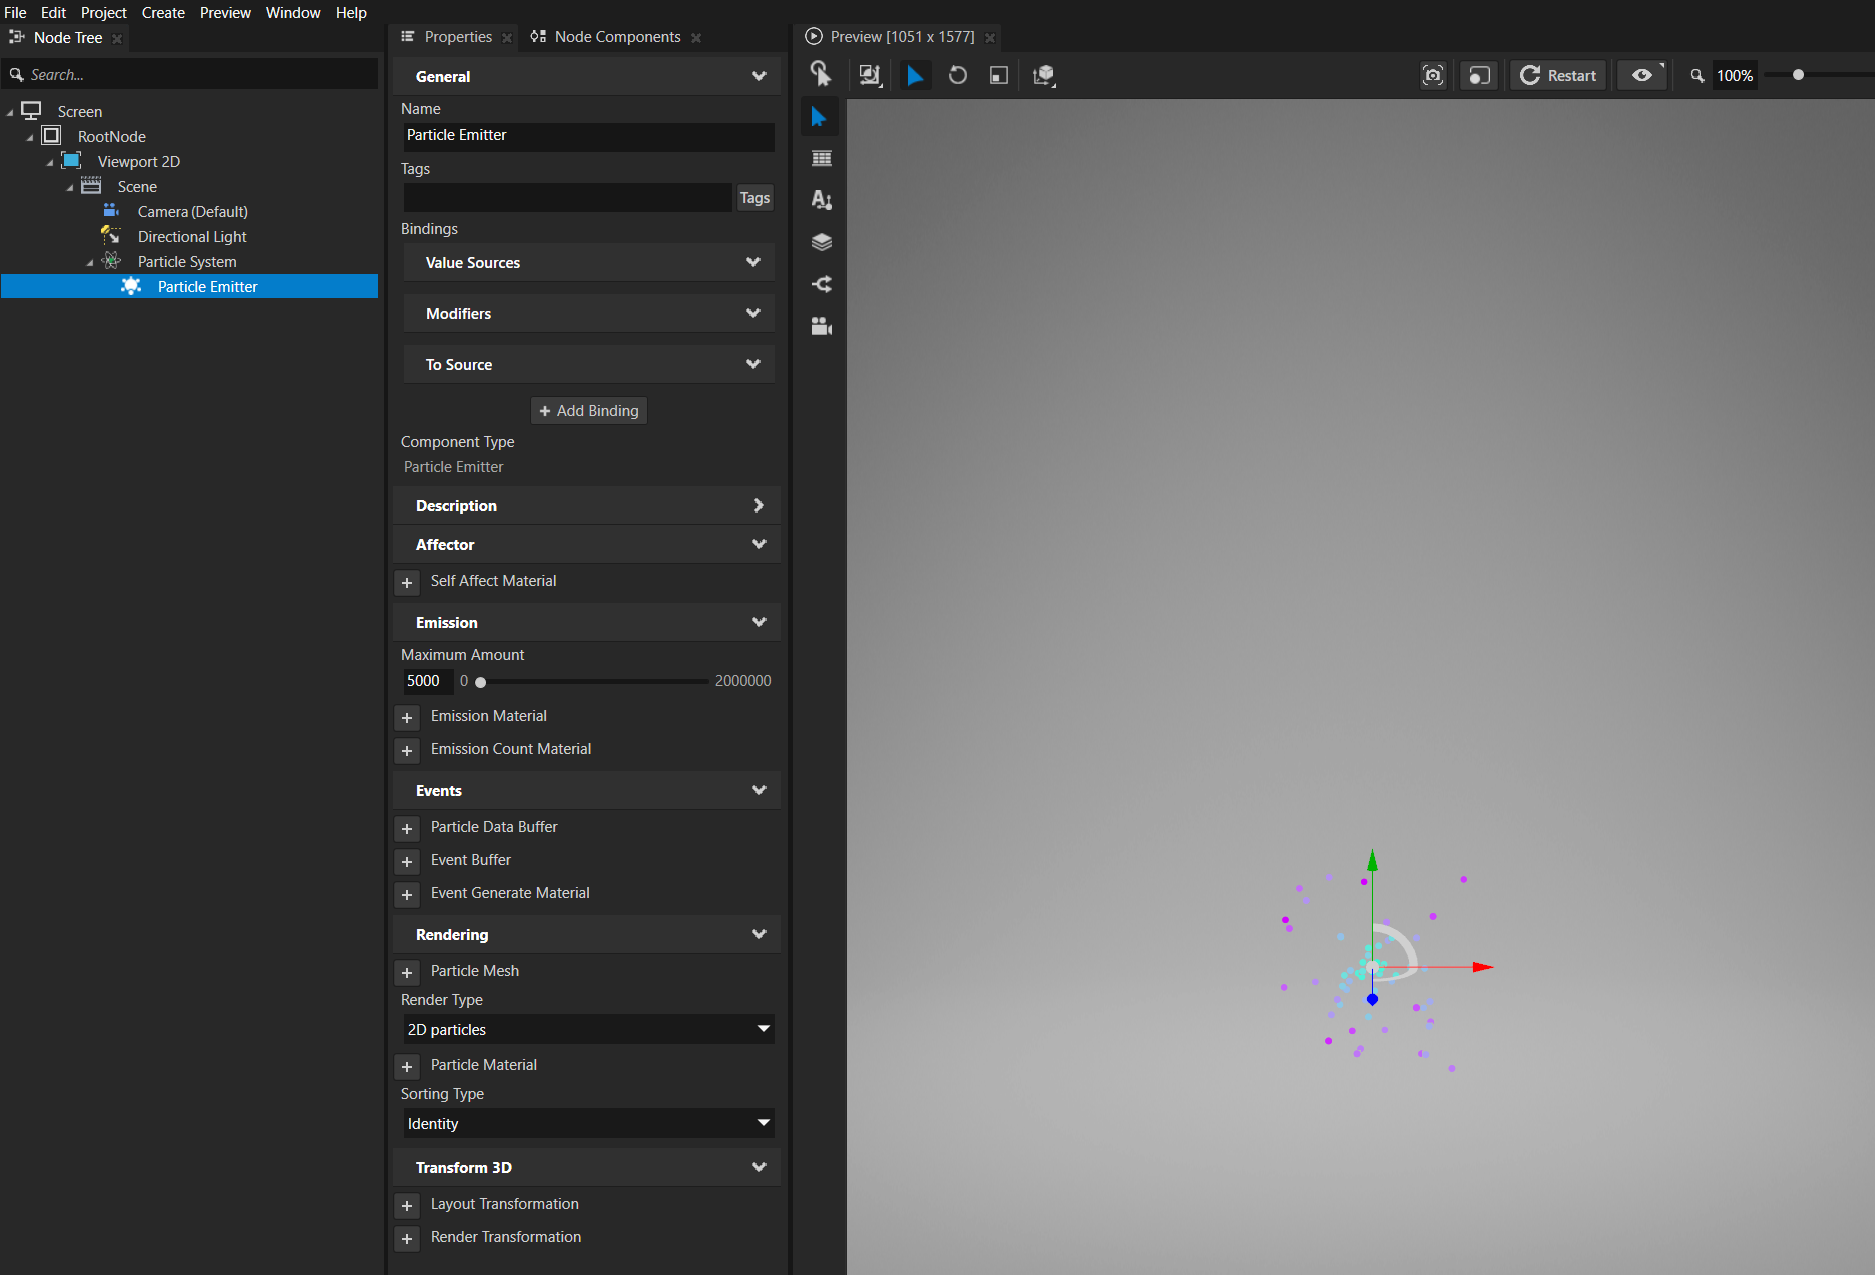
Task: Collapse the Transform 3D section
Action: point(759,1167)
